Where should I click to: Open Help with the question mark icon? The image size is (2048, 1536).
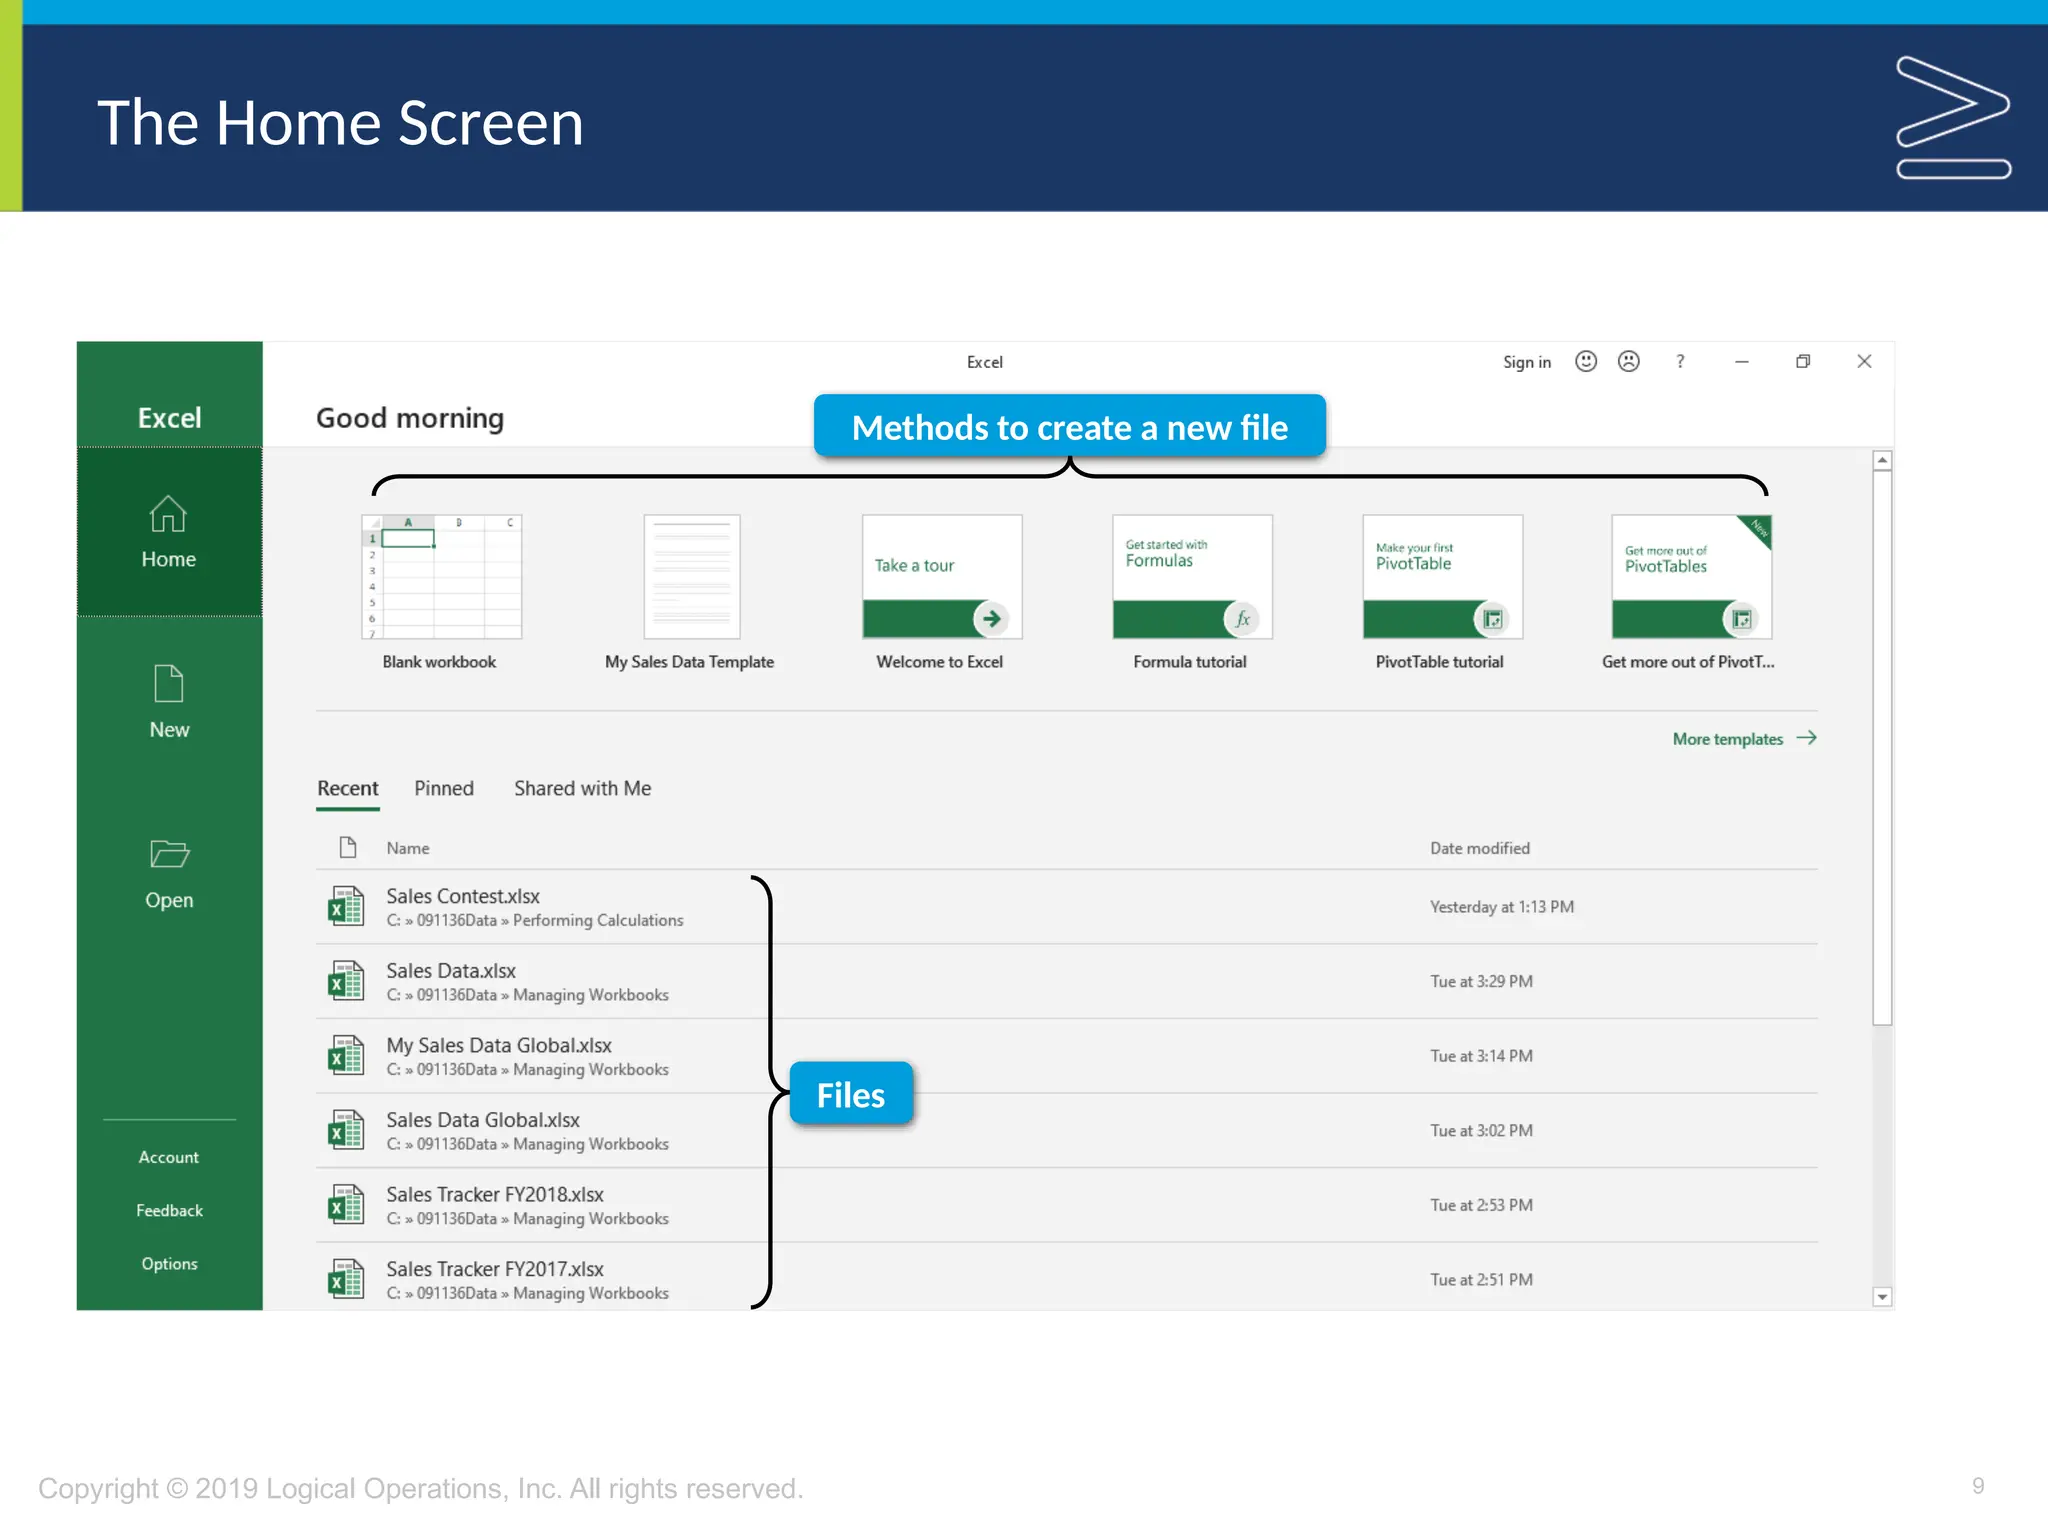pyautogui.click(x=1680, y=361)
